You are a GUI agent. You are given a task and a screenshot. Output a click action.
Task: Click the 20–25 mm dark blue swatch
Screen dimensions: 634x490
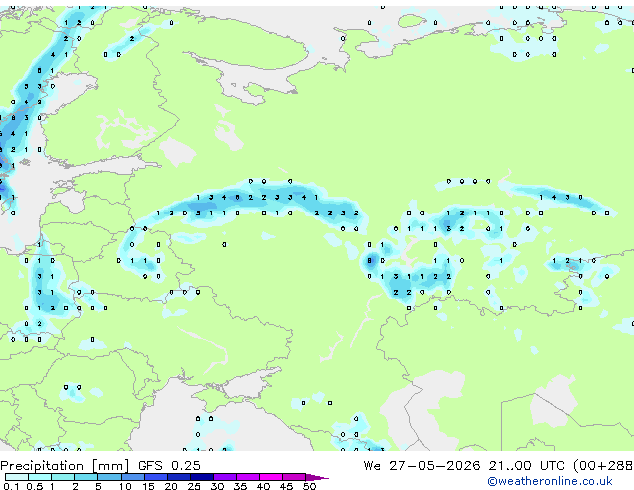pyautogui.click(x=178, y=477)
